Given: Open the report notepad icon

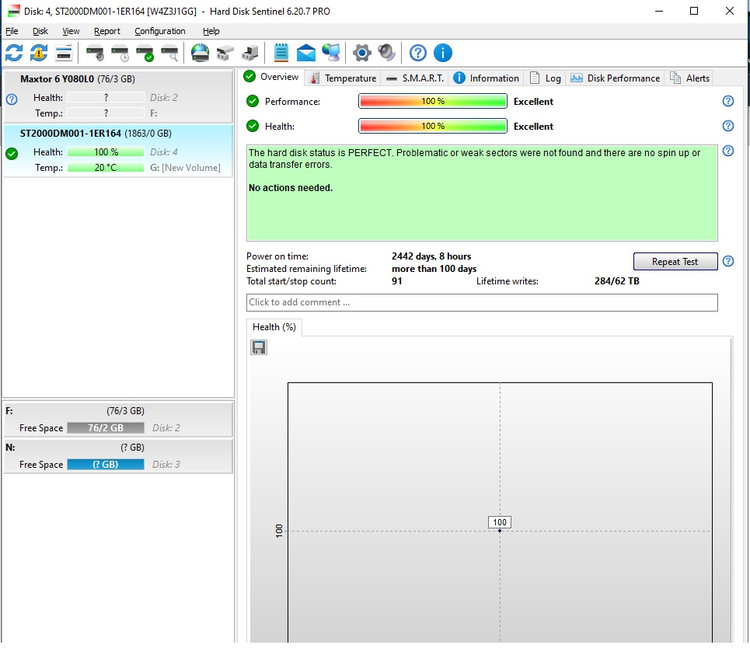Looking at the screenshot, I should [281, 53].
